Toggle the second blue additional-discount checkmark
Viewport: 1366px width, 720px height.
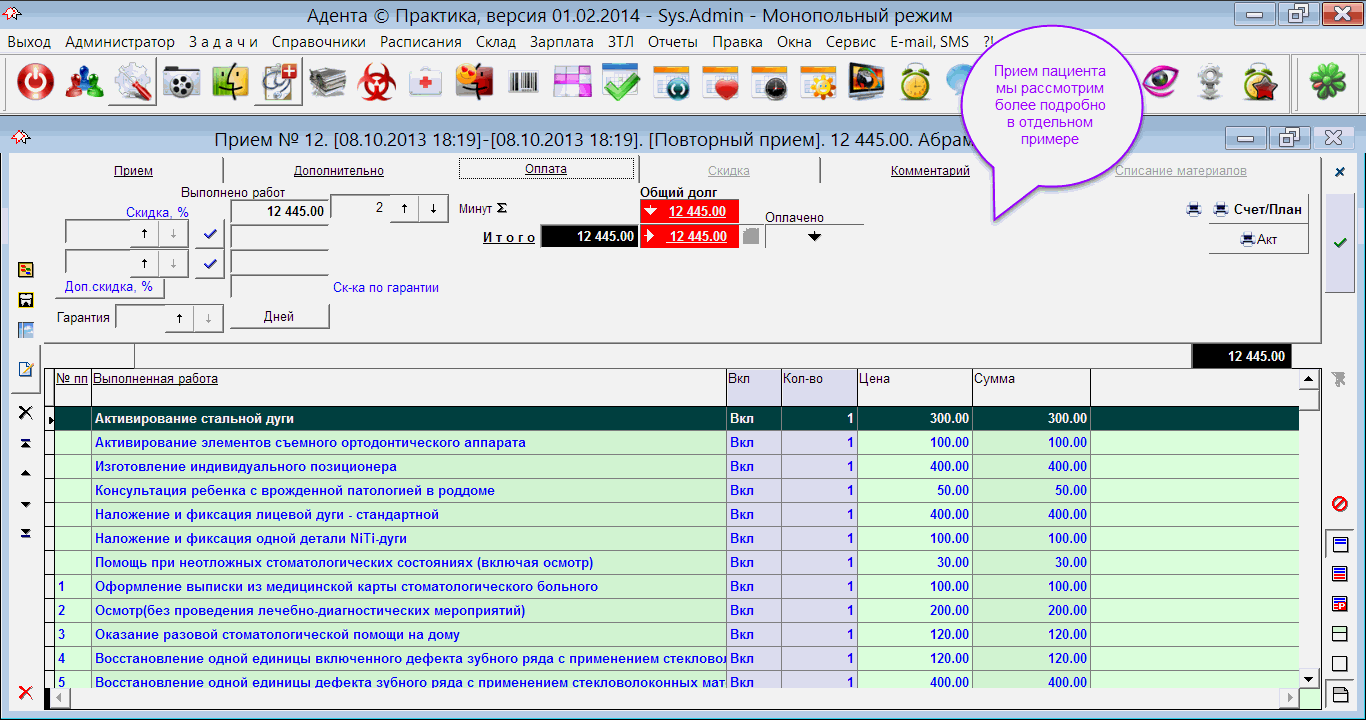(x=210, y=264)
